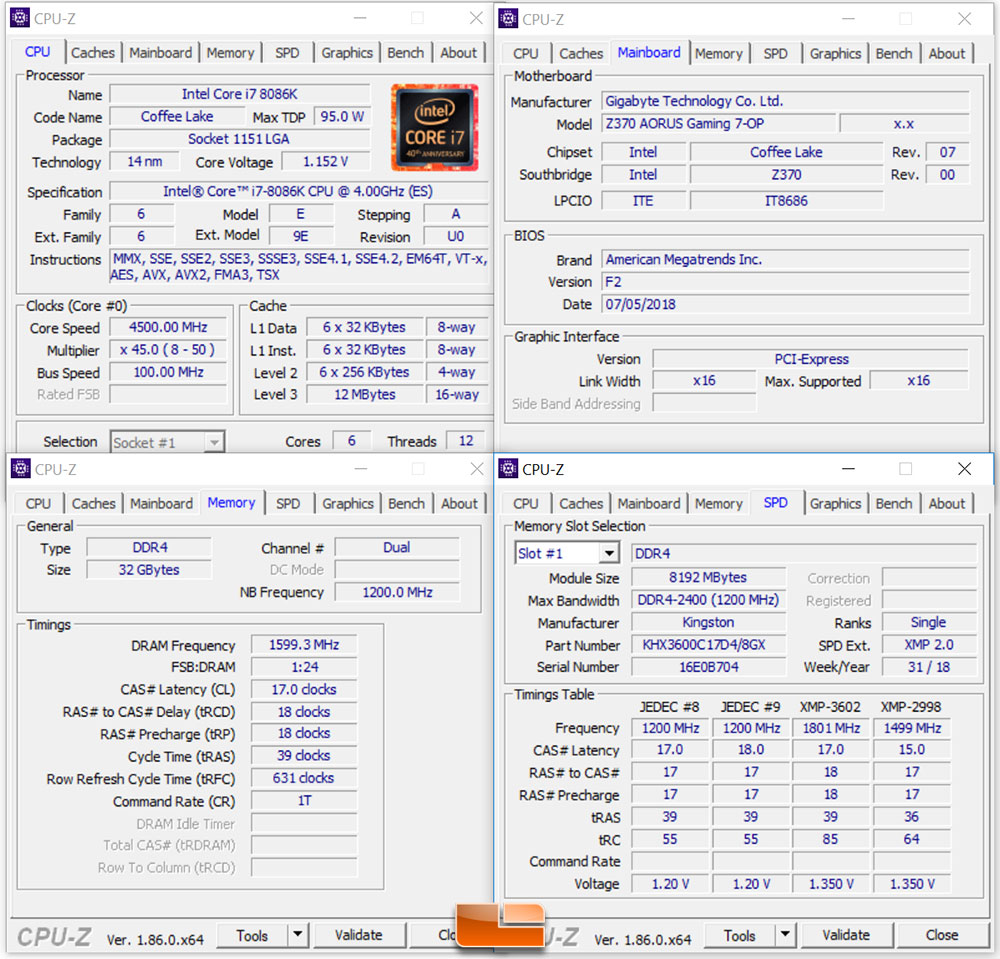Click XMP-3602 frequency cell 1801 MHz
1000x959 pixels.
(830, 728)
